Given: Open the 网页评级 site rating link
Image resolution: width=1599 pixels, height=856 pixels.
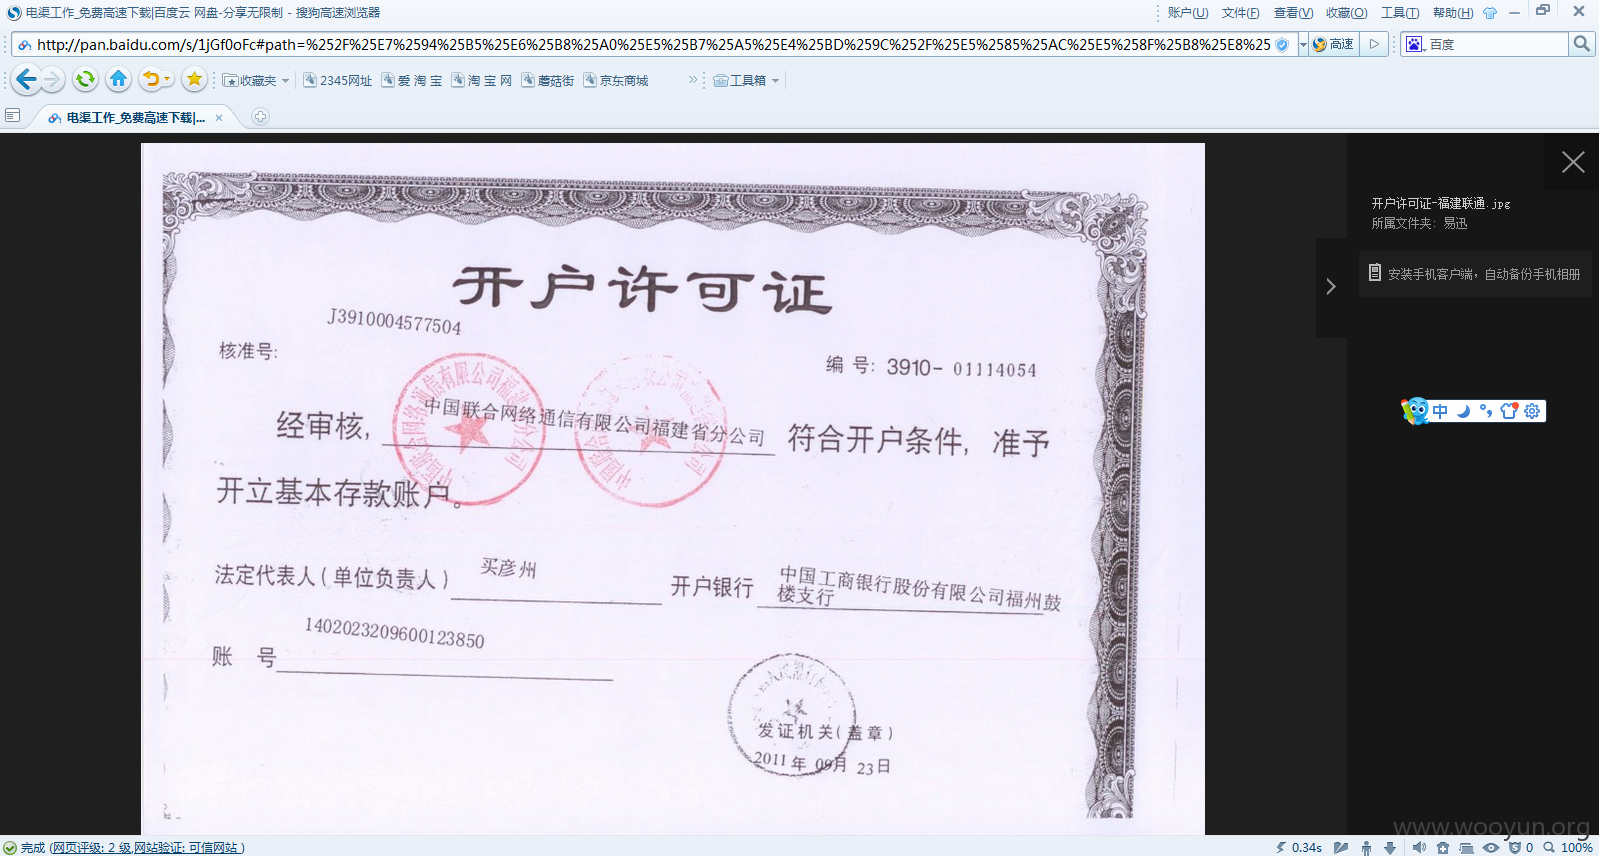Looking at the screenshot, I should pos(146,847).
